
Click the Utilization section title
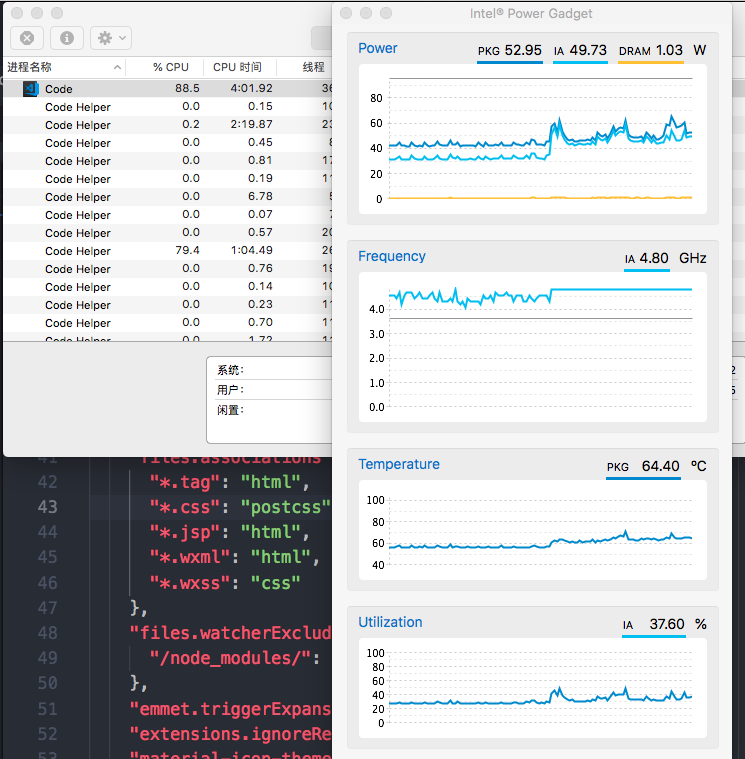coord(390,622)
